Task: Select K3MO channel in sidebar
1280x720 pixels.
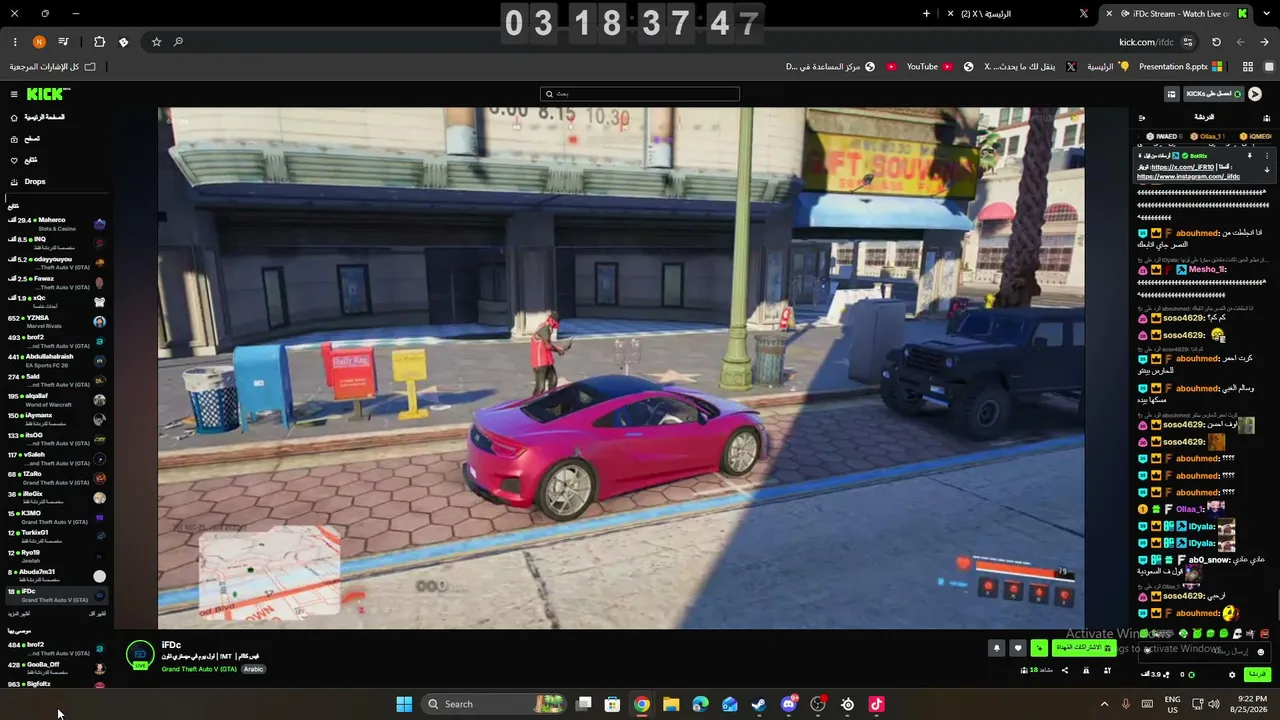Action: (56, 516)
